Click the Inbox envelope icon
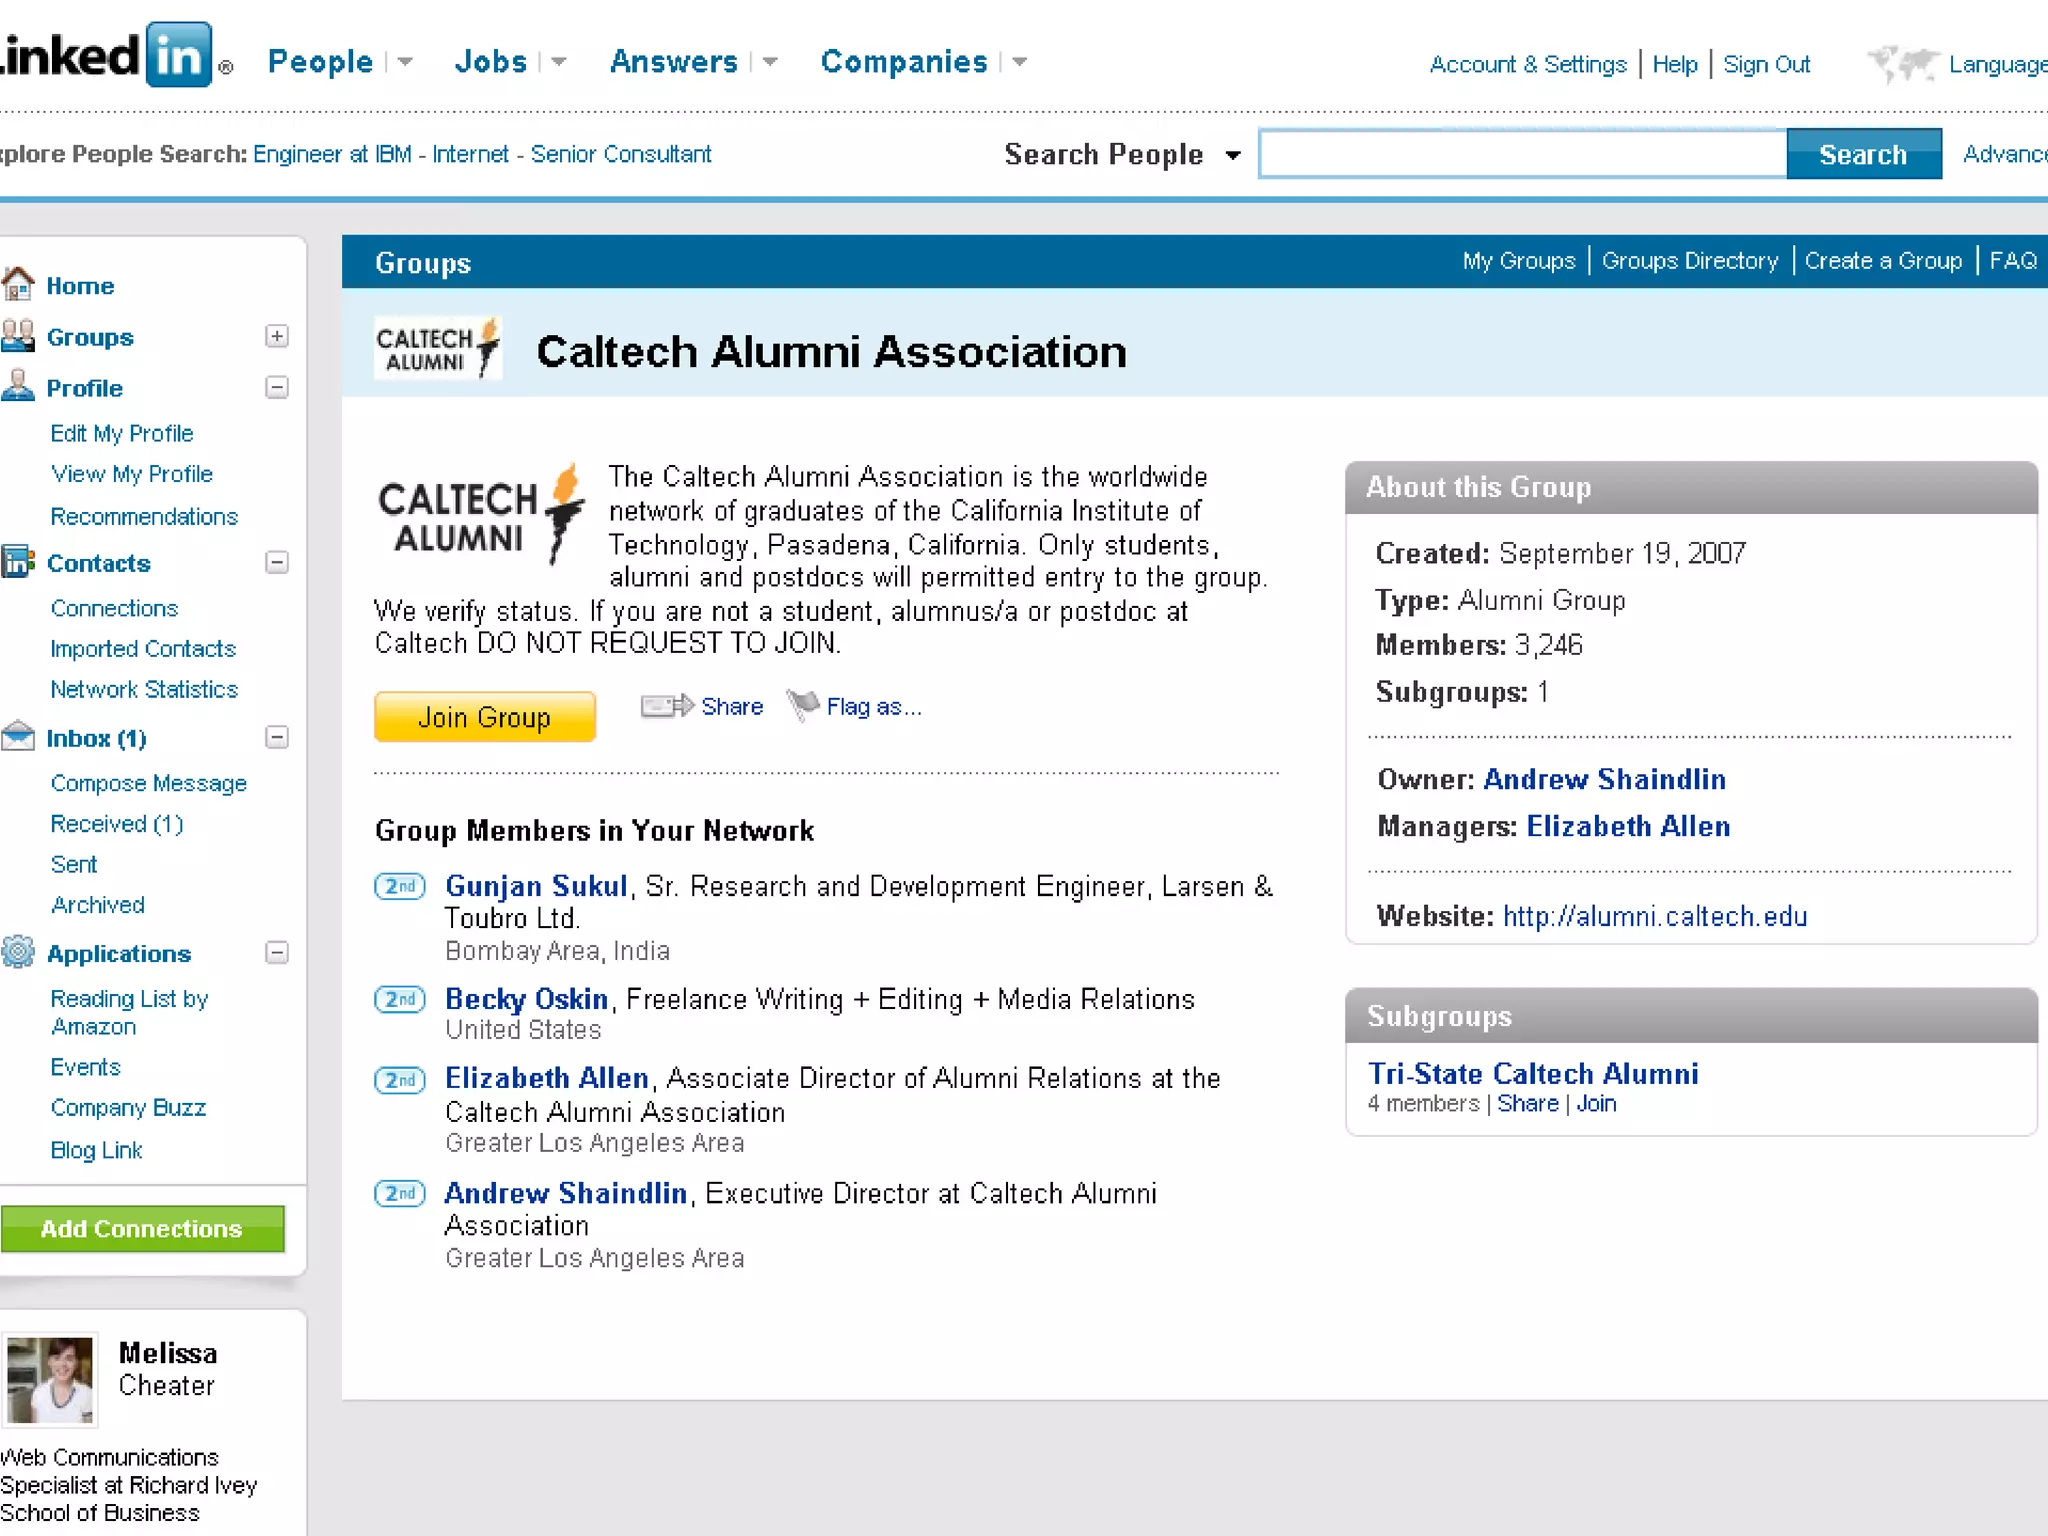 point(18,737)
